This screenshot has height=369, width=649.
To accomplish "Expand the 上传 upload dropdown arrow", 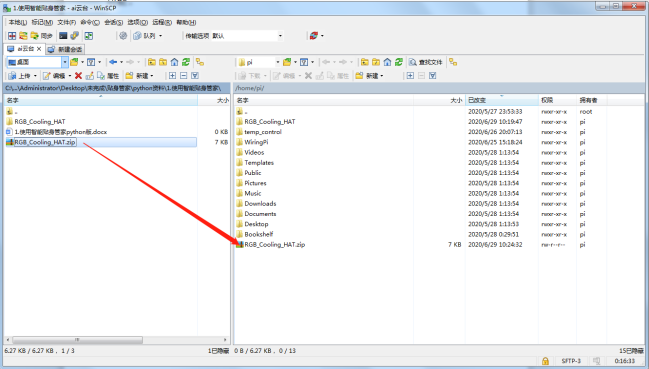I will (x=35, y=76).
